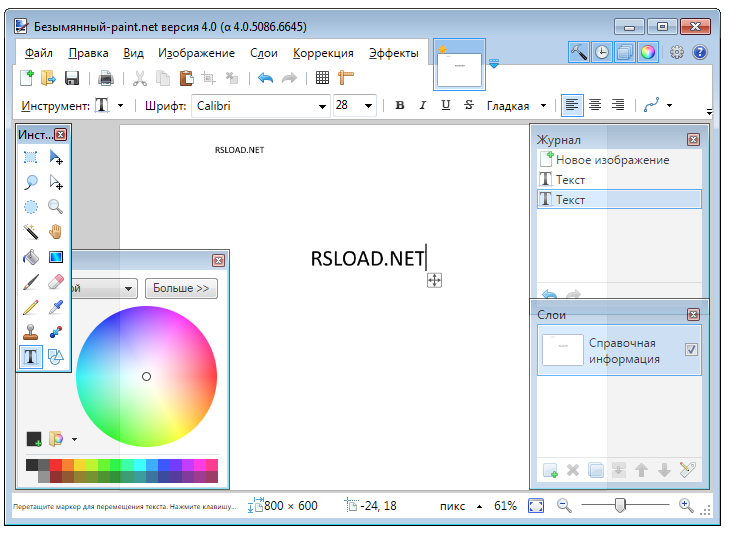
Task: Select the Move Selection tool
Action: tap(56, 182)
